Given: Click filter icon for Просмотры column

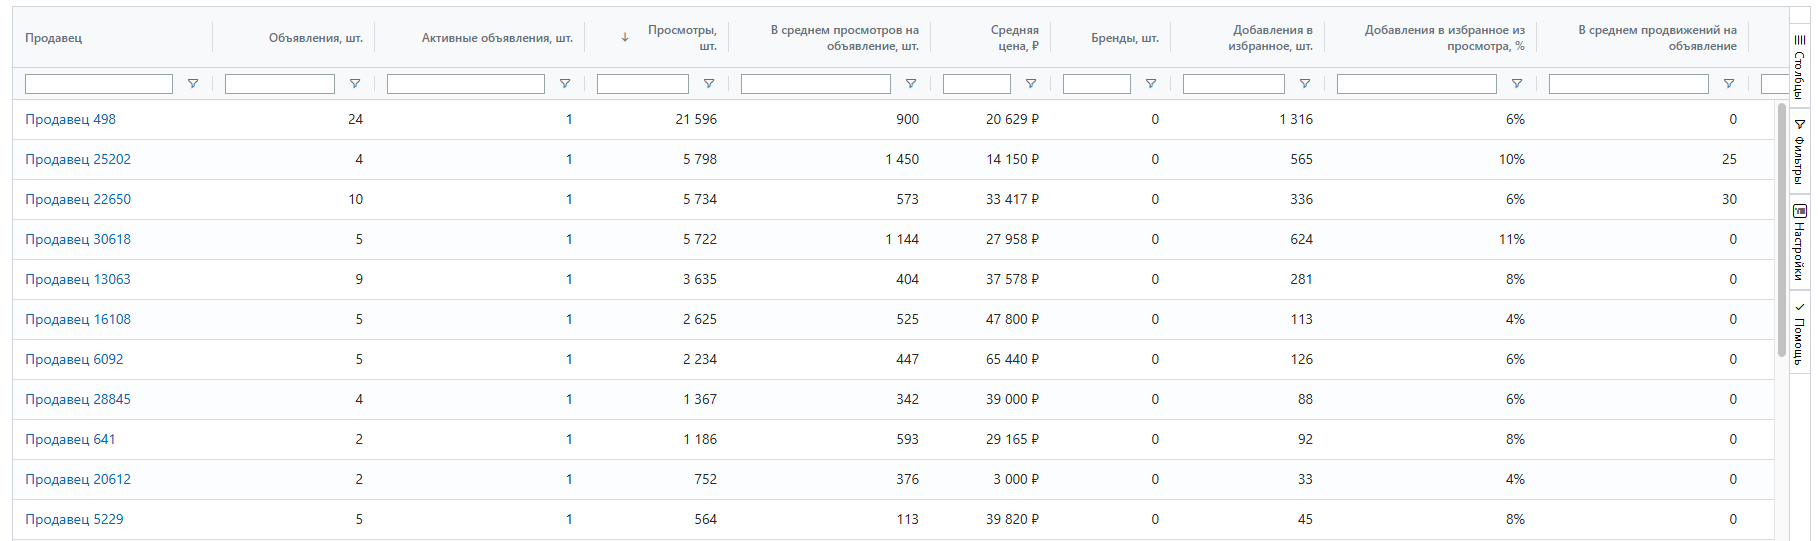Looking at the screenshot, I should click(709, 84).
